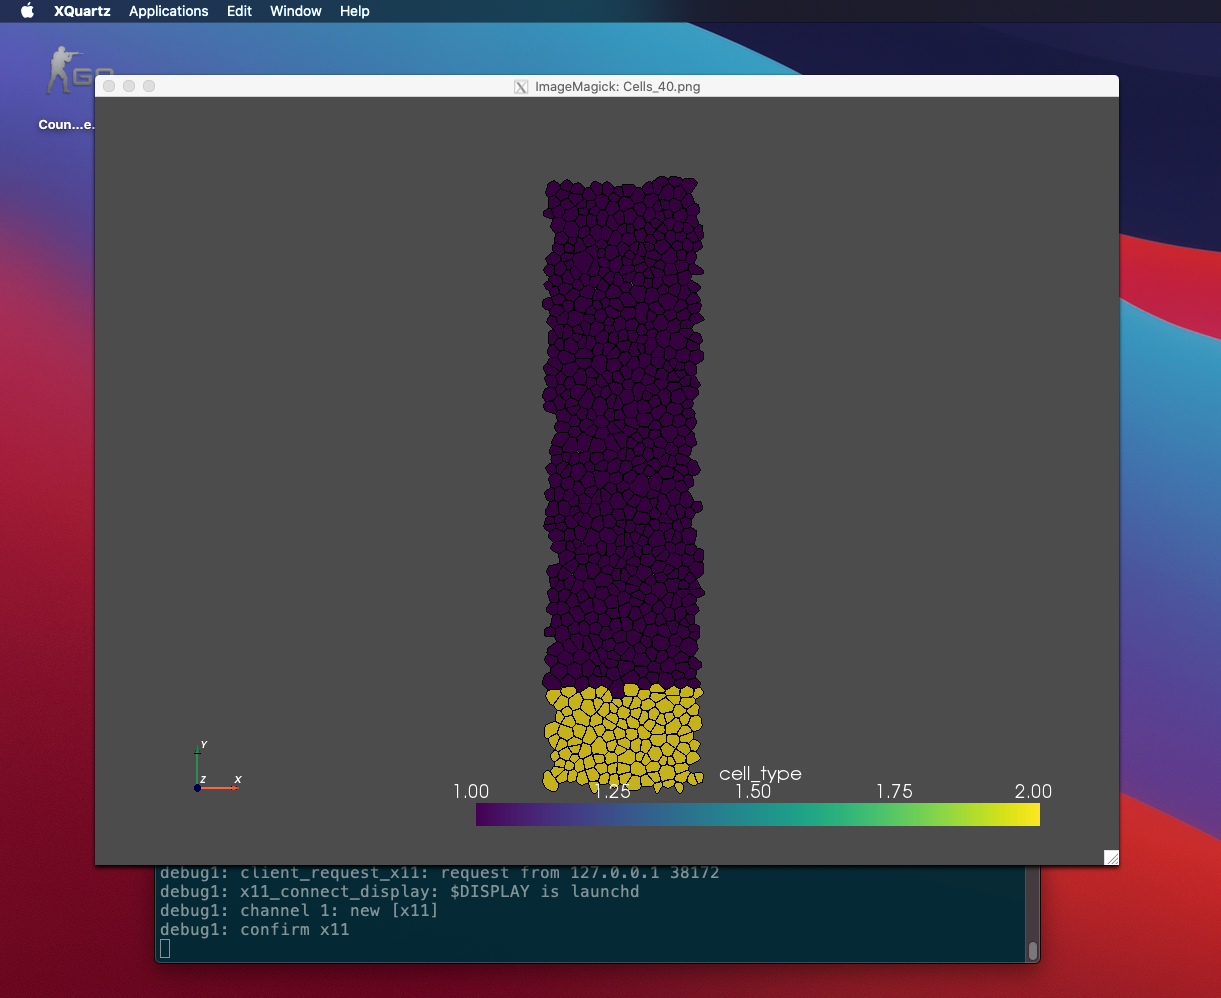Click the purple cell column in the image

[622, 430]
